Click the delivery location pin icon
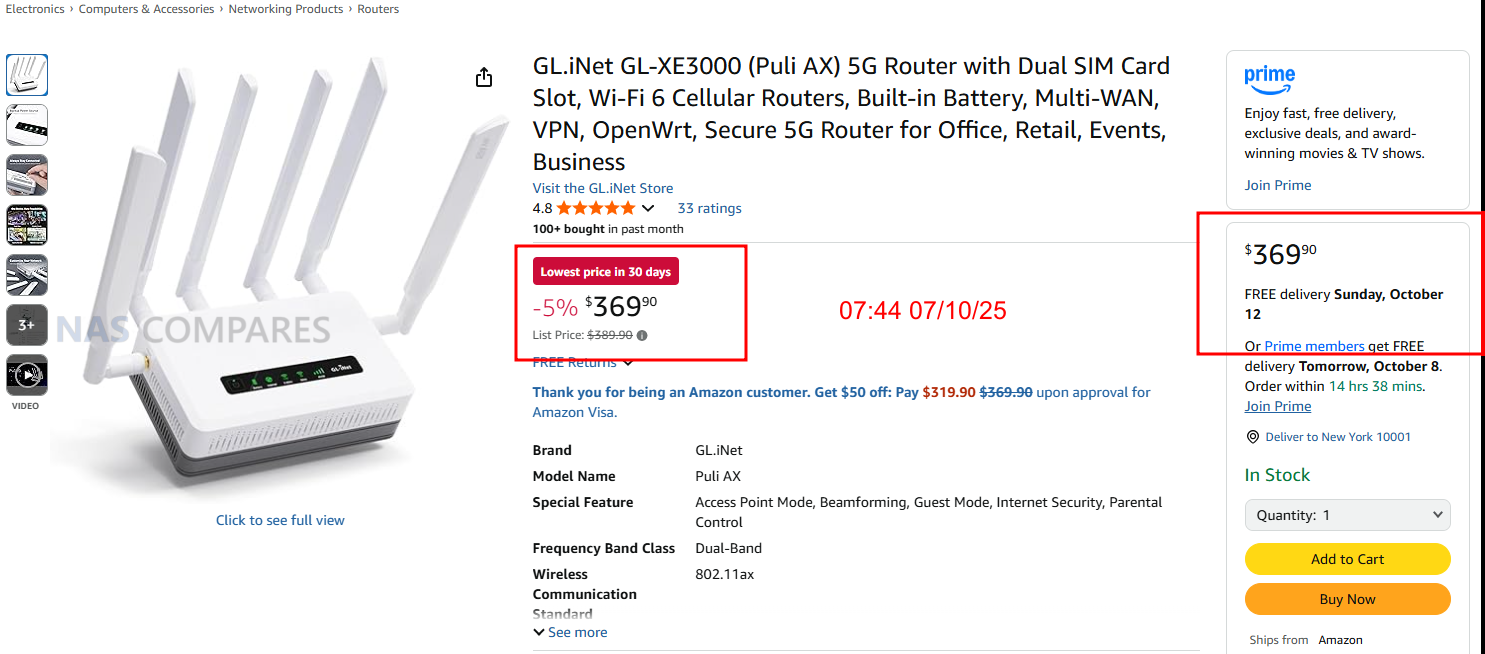The width and height of the screenshot is (1485, 654). pos(1252,437)
